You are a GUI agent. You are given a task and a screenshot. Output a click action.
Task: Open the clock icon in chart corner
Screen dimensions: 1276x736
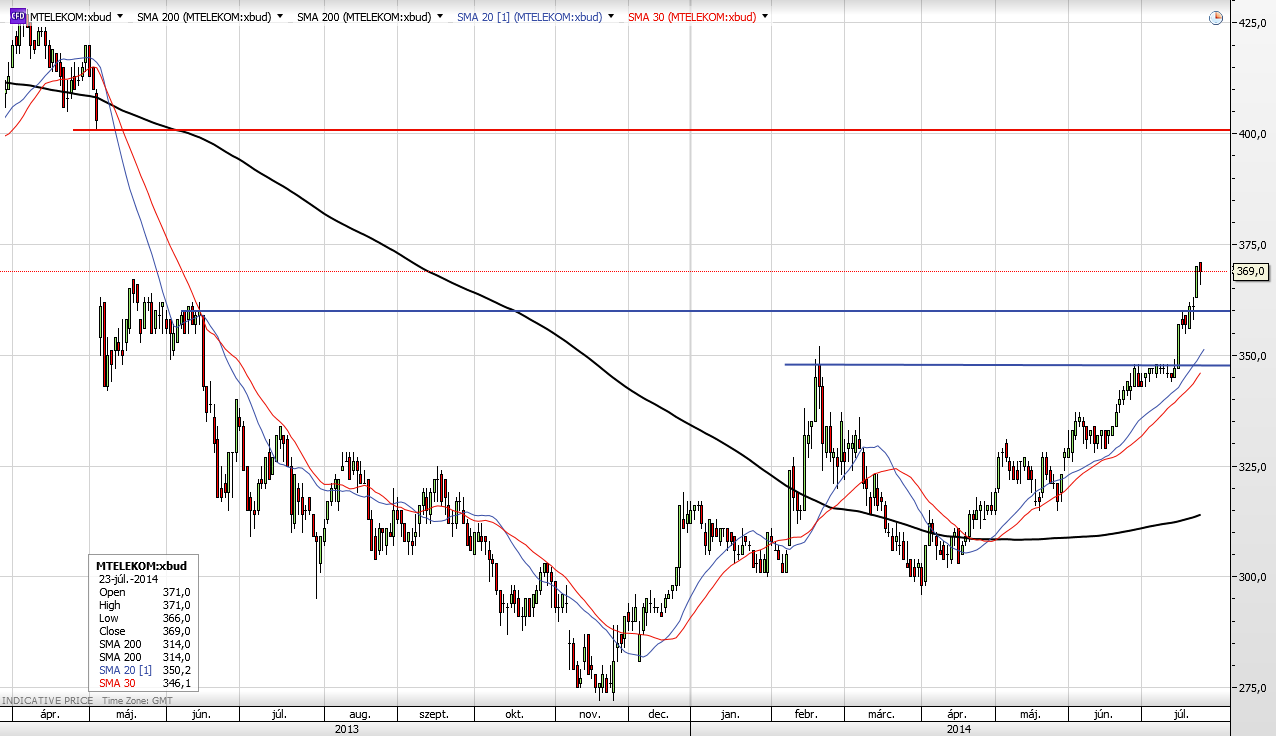1216,18
